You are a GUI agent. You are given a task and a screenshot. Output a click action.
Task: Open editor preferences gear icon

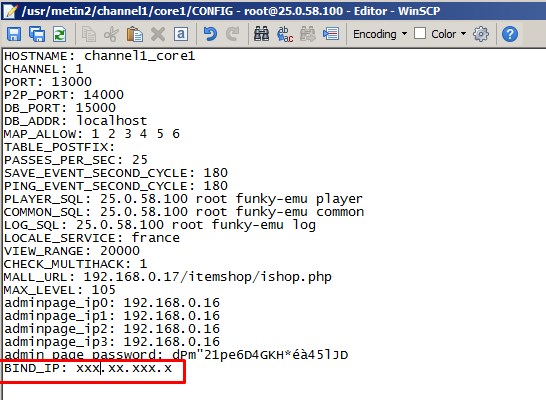point(481,34)
